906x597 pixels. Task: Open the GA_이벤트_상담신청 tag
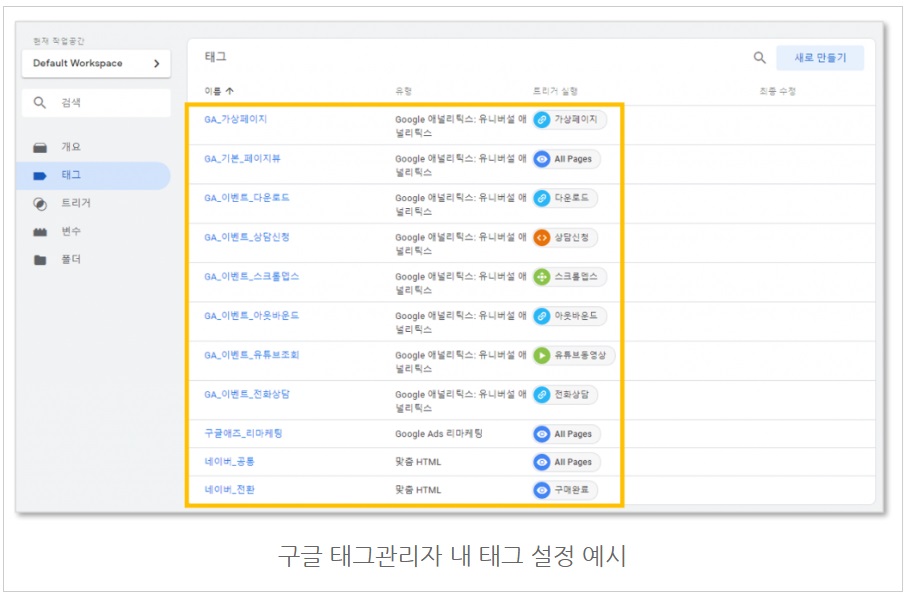point(247,237)
